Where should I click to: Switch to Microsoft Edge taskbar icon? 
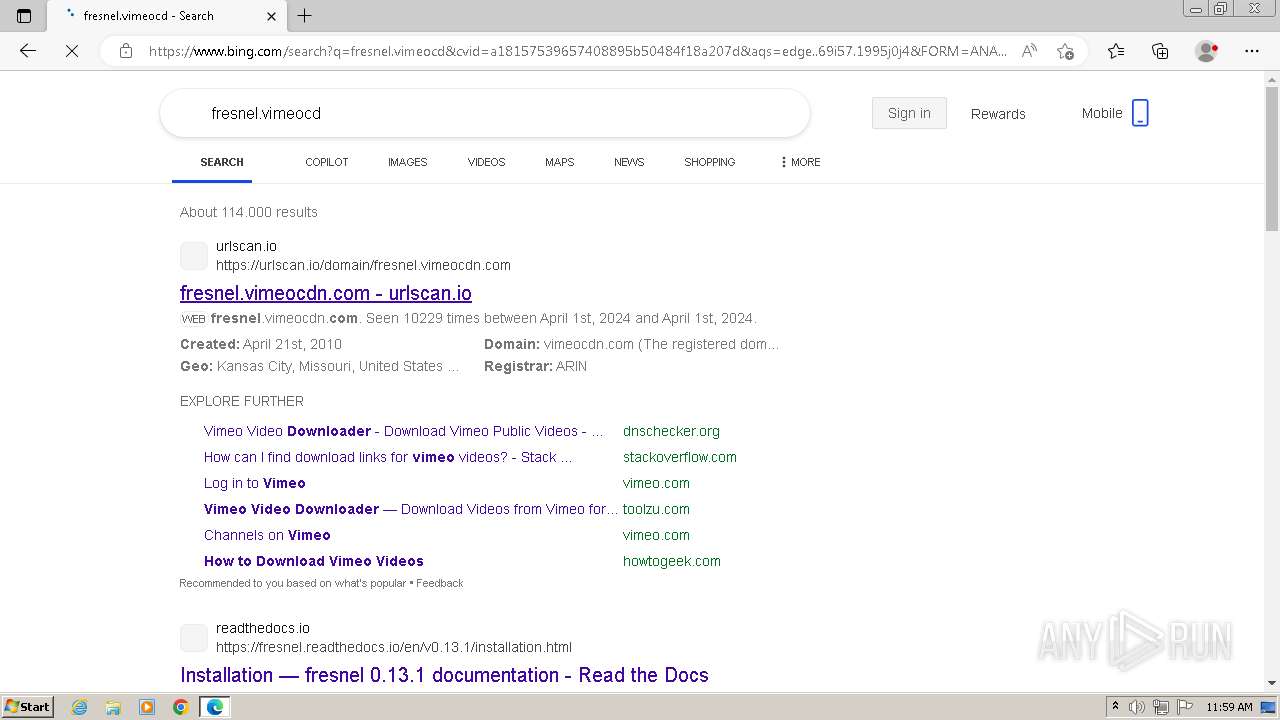[x=215, y=707]
